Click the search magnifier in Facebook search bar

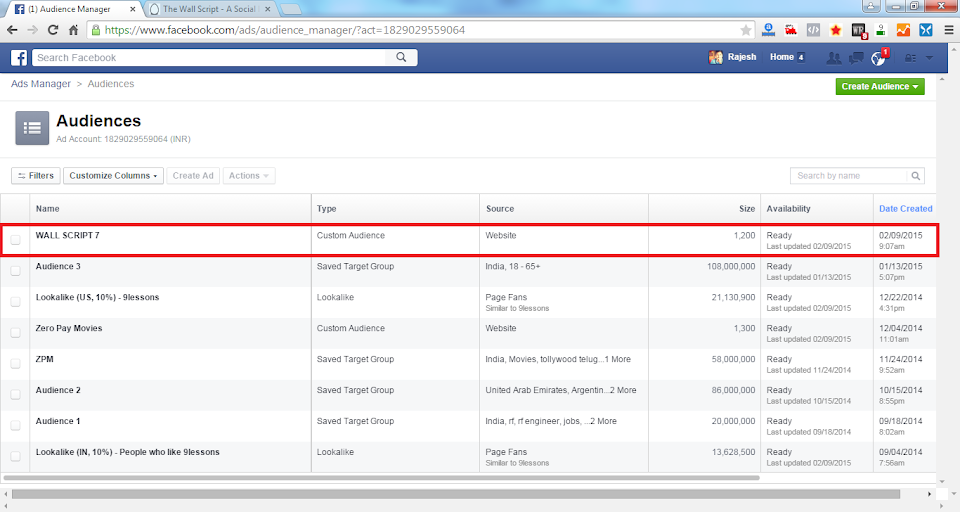401,57
